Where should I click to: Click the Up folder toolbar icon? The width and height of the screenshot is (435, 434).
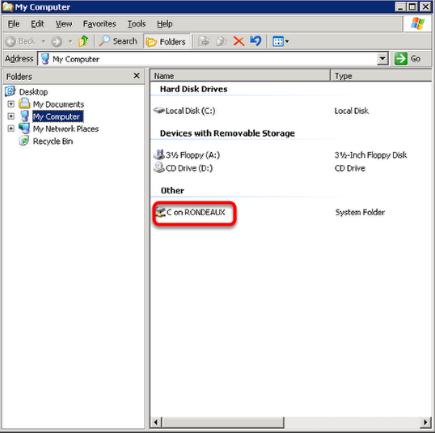pyautogui.click(x=83, y=41)
